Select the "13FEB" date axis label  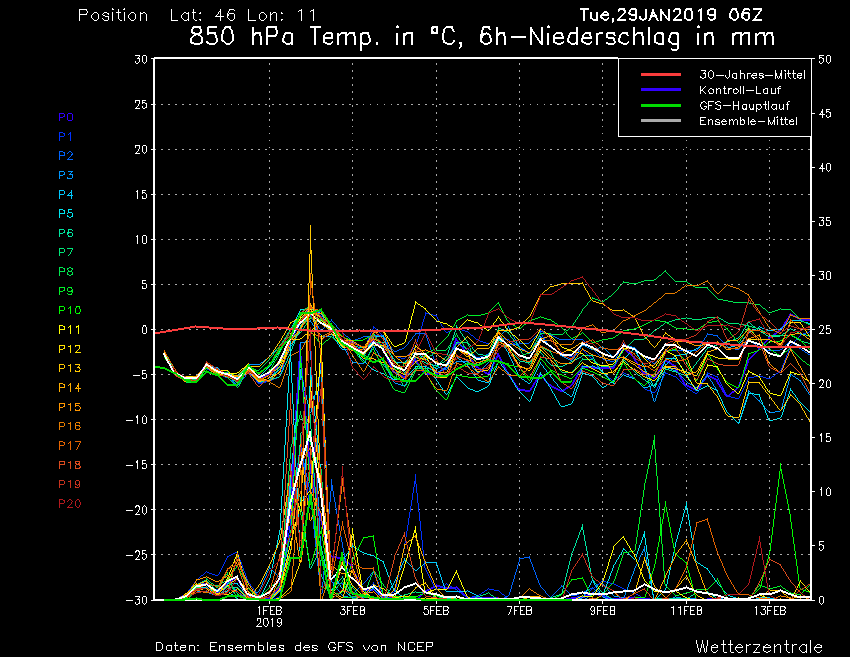(x=770, y=611)
